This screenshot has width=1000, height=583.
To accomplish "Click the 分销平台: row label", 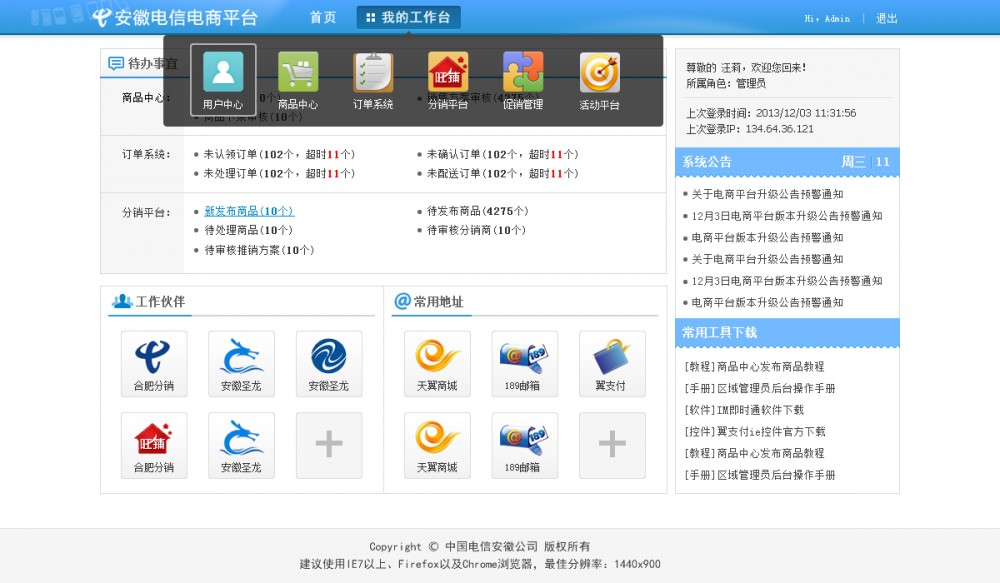I will [146, 212].
